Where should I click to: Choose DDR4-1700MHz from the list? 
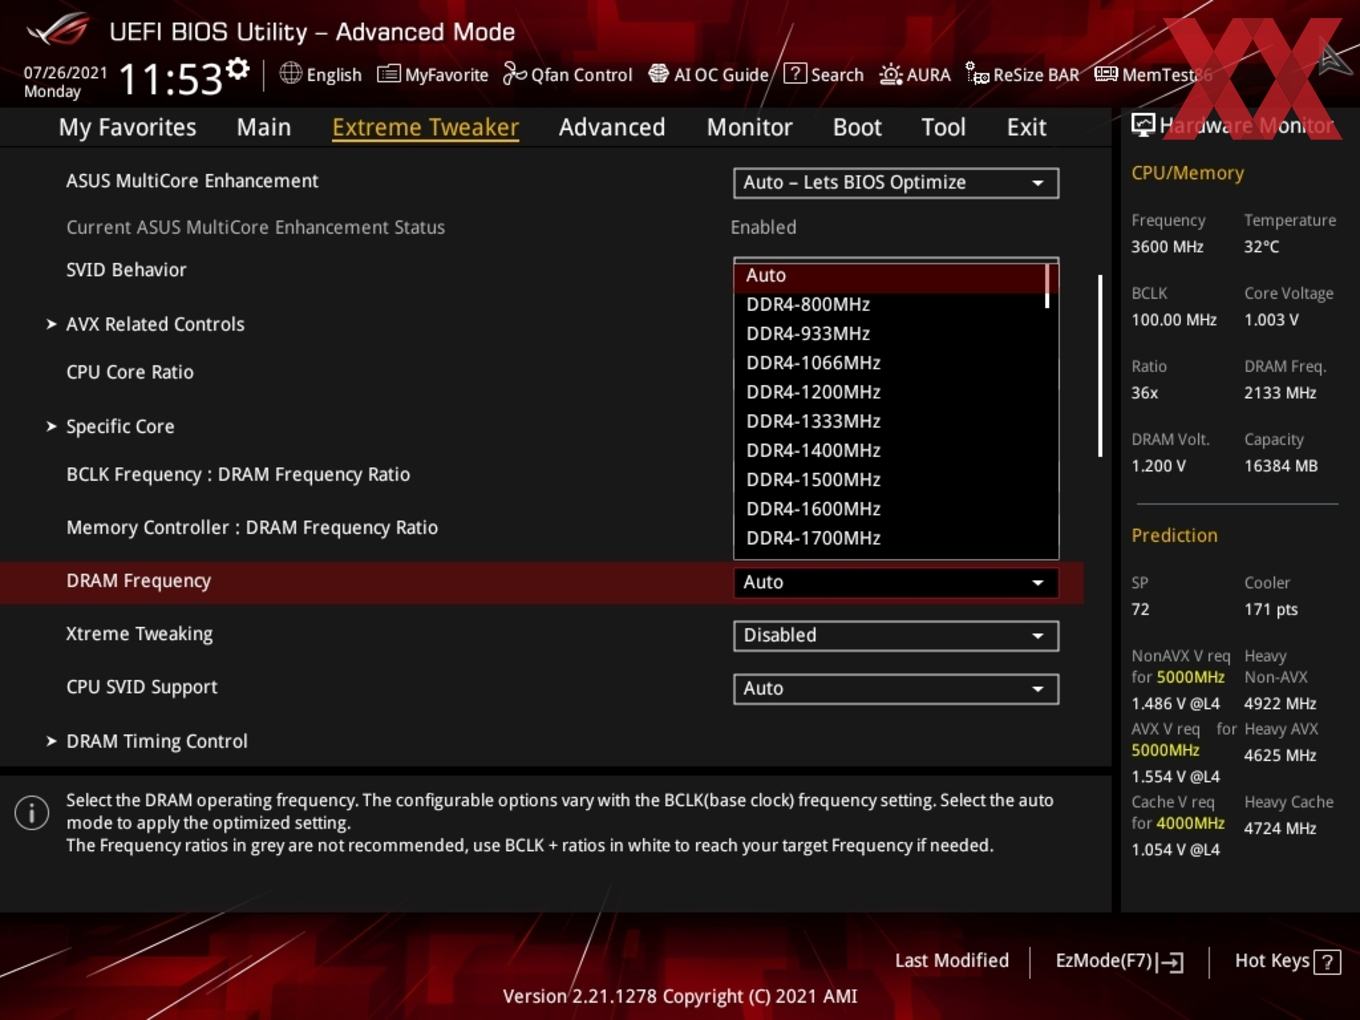point(890,538)
